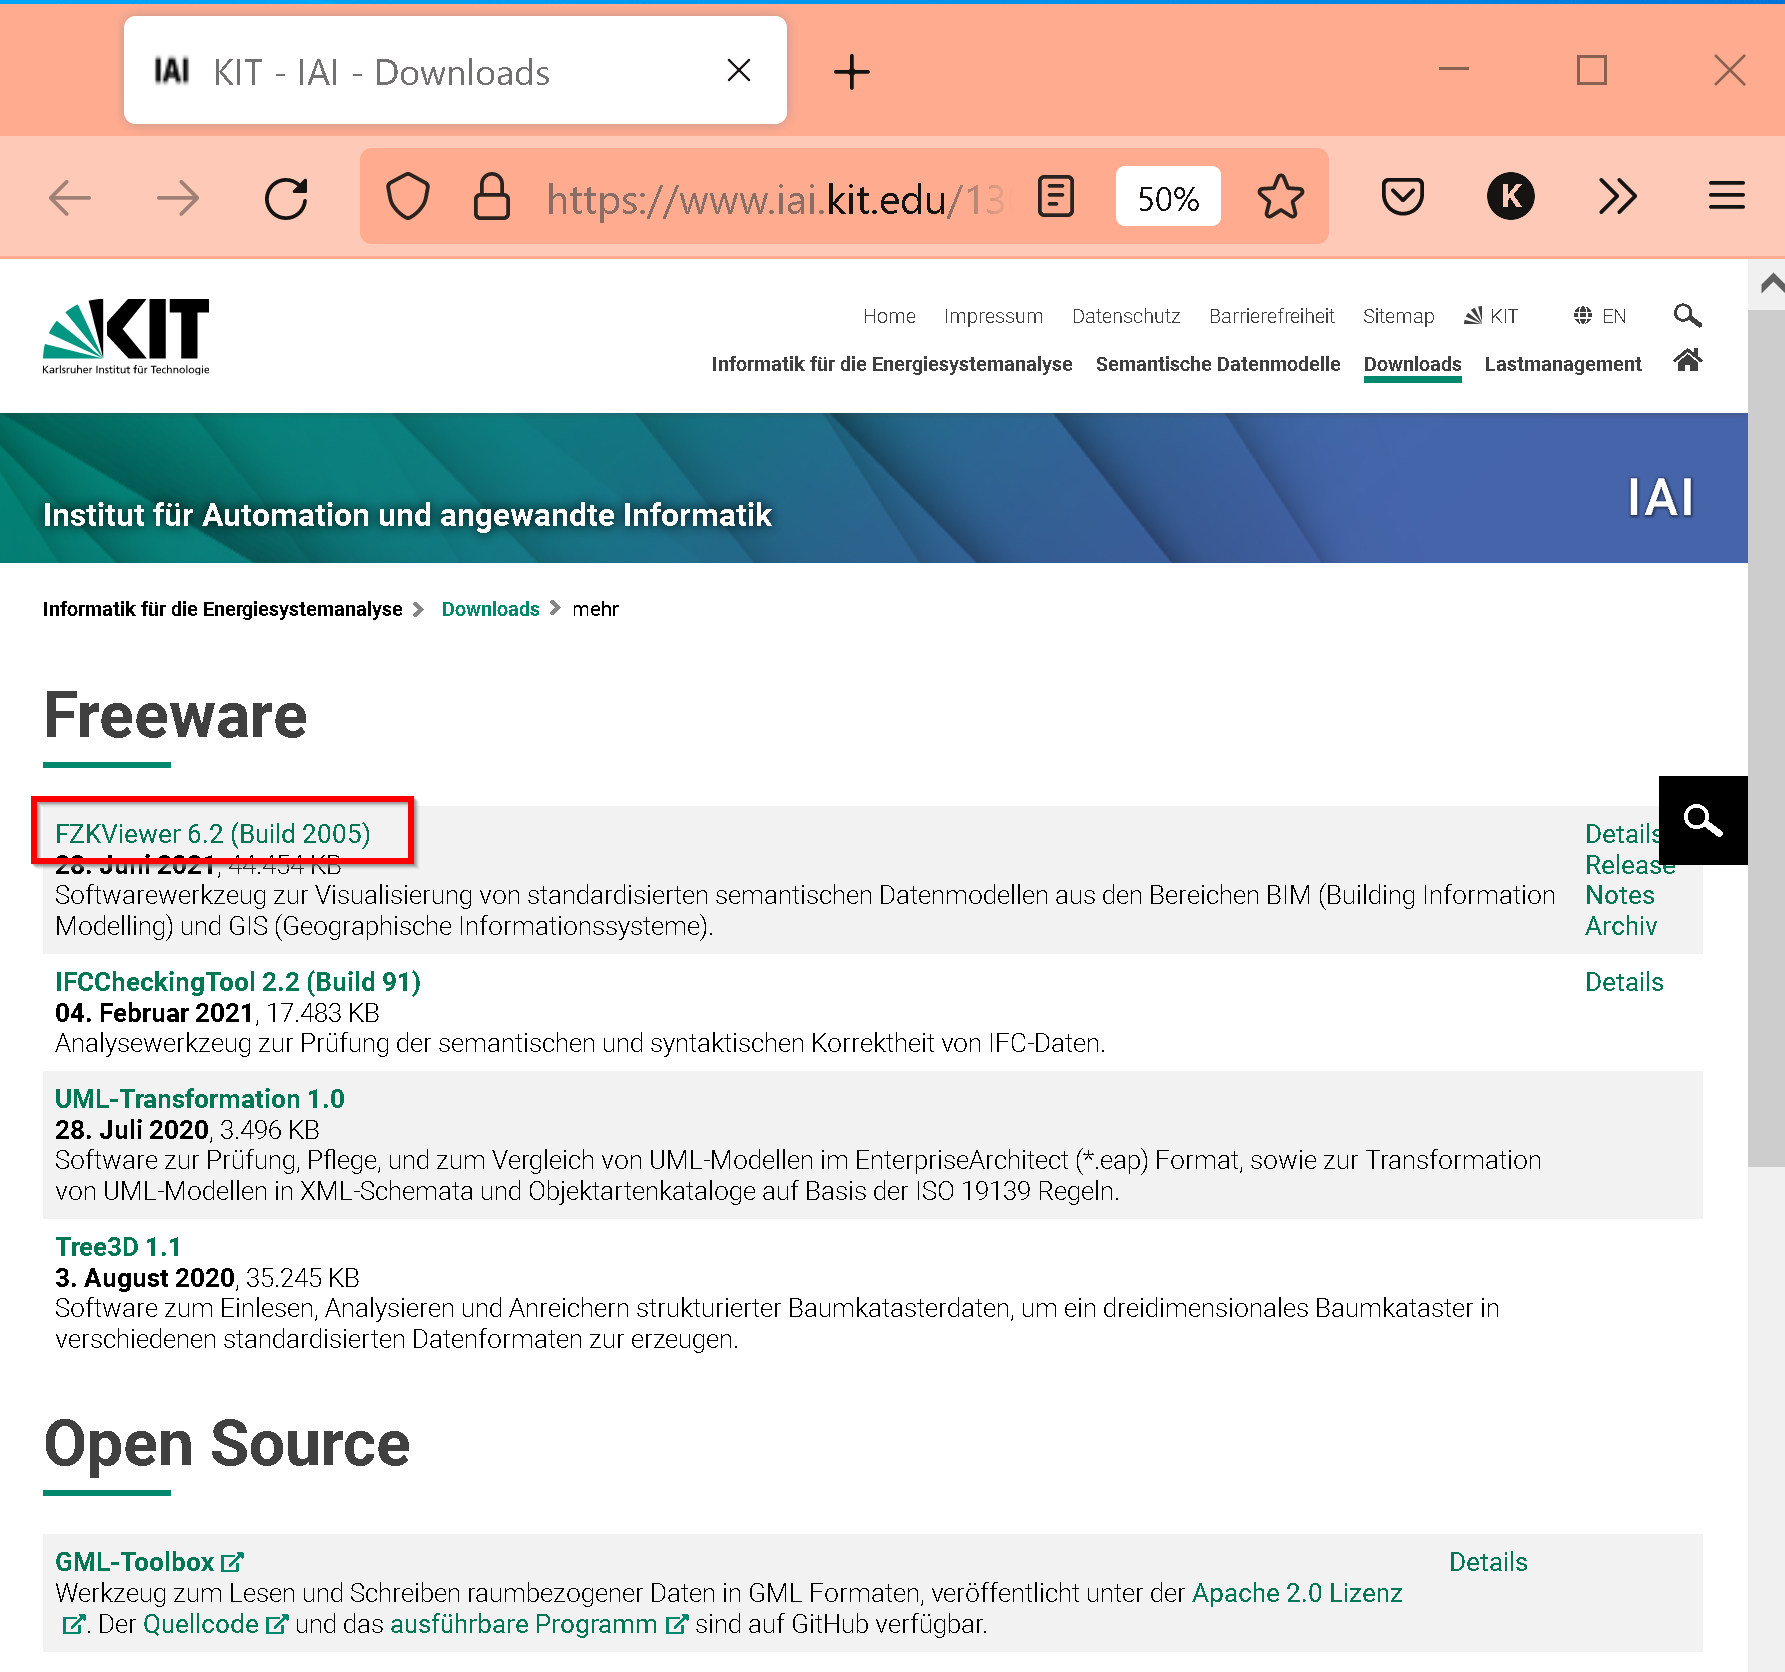Open the K account avatar icon
The image size is (1785, 1672).
point(1511,197)
